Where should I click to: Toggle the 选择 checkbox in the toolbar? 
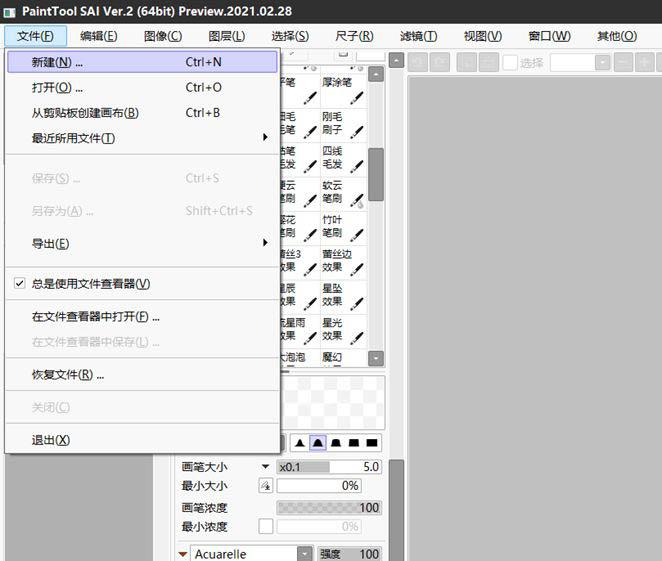[x=510, y=63]
